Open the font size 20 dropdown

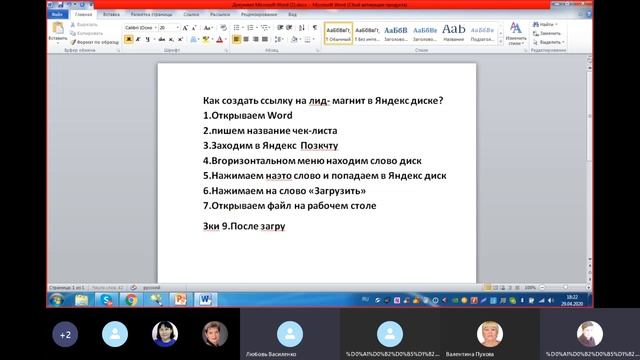point(178,28)
